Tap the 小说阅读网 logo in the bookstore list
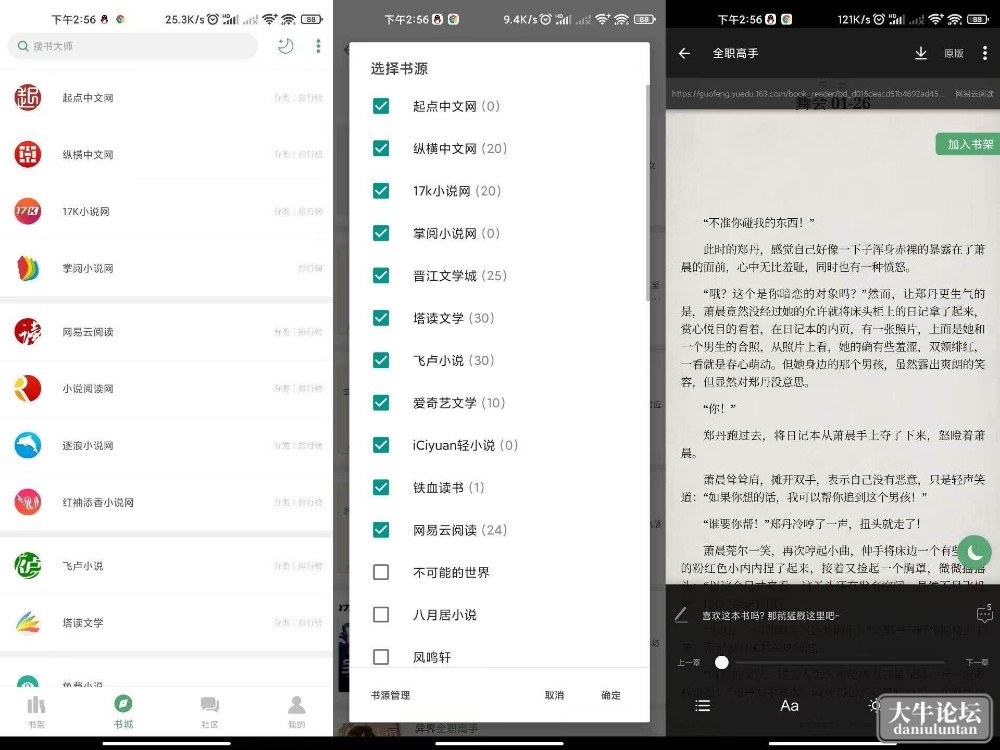Viewport: 1000px width, 750px height. (x=27, y=388)
